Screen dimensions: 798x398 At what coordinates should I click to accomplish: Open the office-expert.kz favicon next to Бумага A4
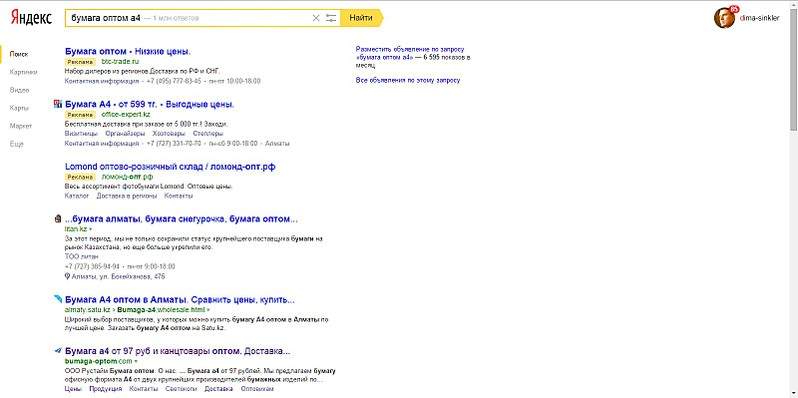[58, 104]
